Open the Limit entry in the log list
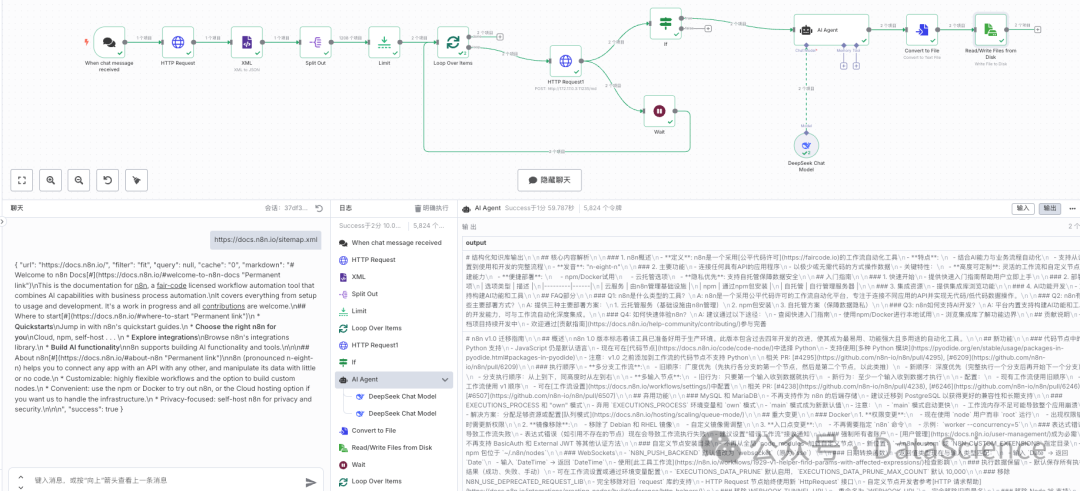Screen dimensions: 1080x491 click(394, 311)
